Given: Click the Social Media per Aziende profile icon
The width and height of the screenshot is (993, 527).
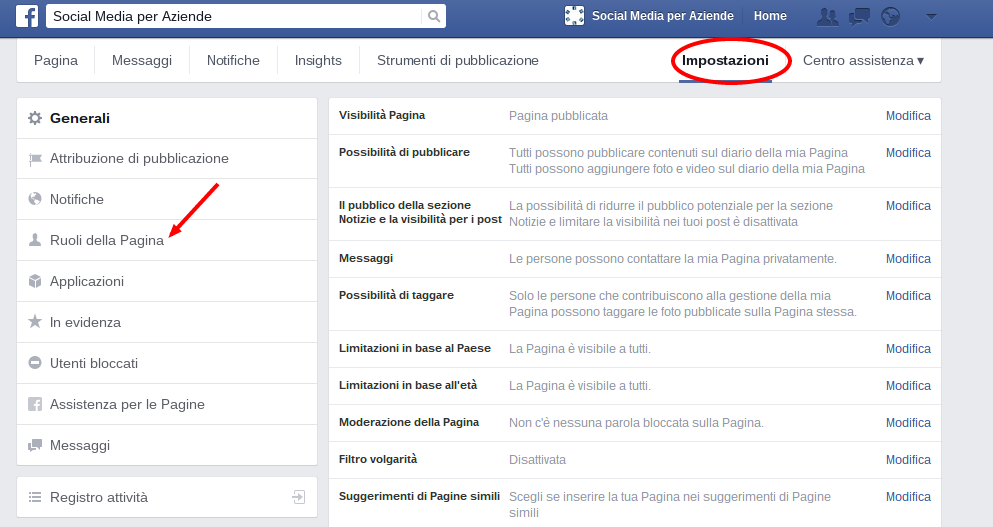Looking at the screenshot, I should [x=574, y=16].
